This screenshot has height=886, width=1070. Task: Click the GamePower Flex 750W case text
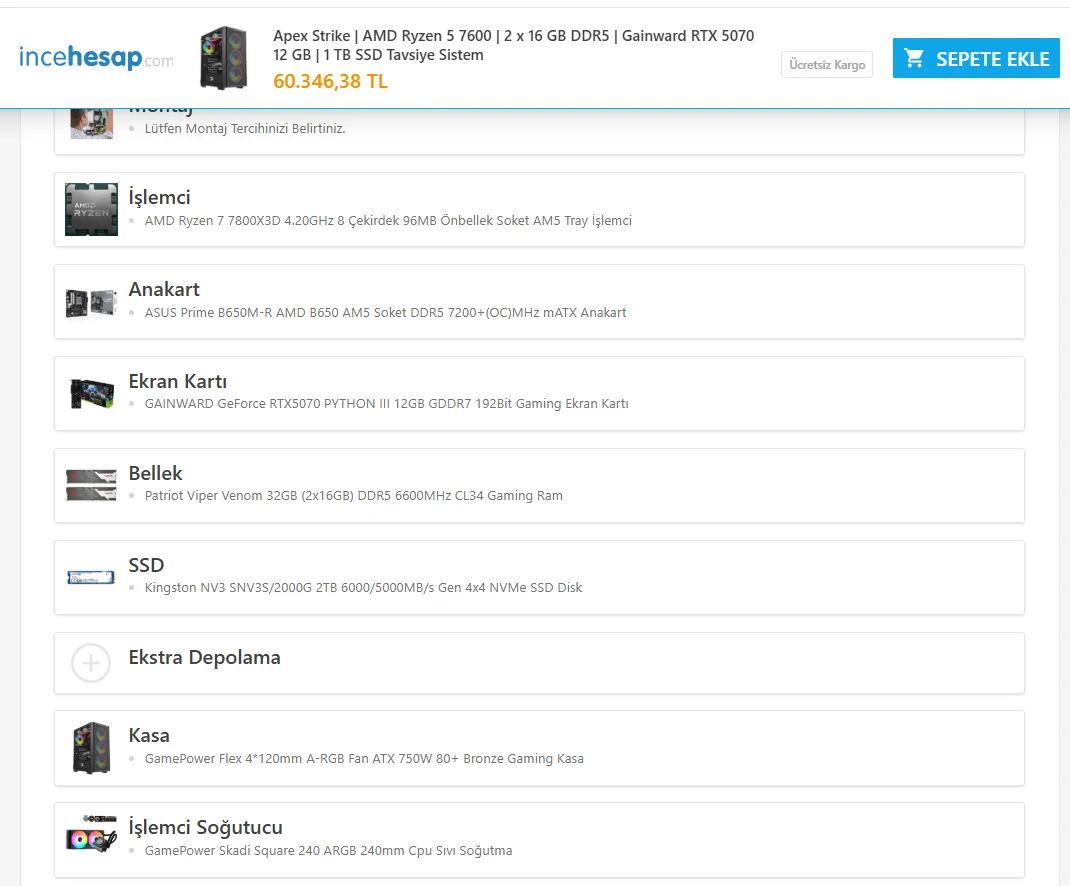pos(364,758)
